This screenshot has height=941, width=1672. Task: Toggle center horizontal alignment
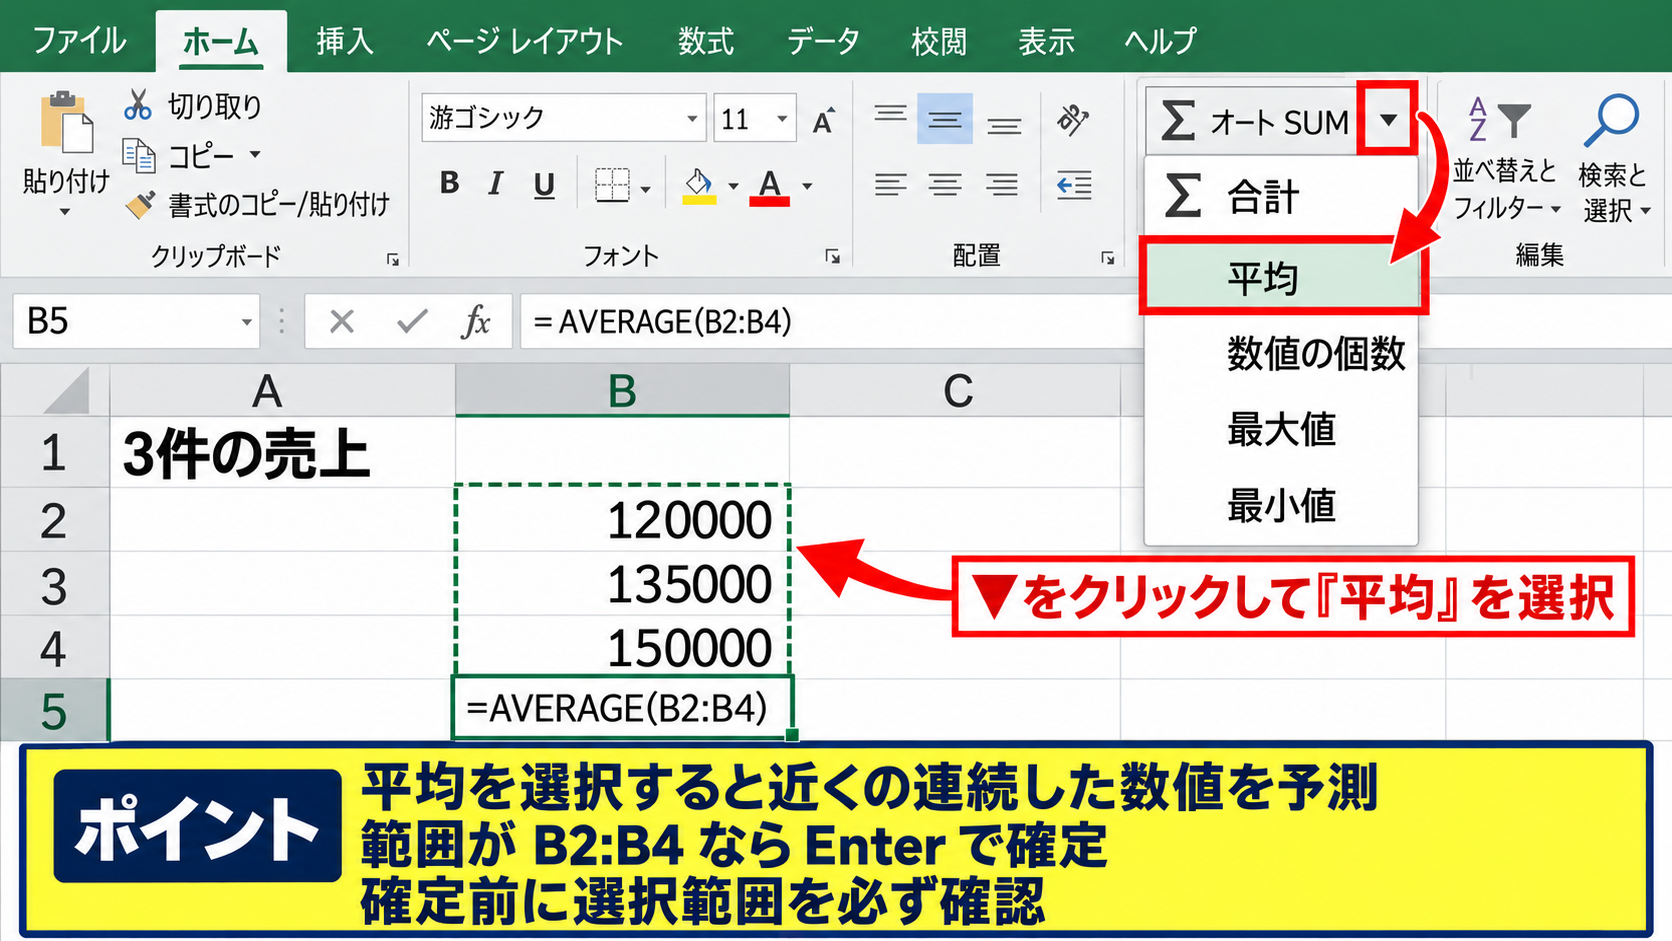945,185
